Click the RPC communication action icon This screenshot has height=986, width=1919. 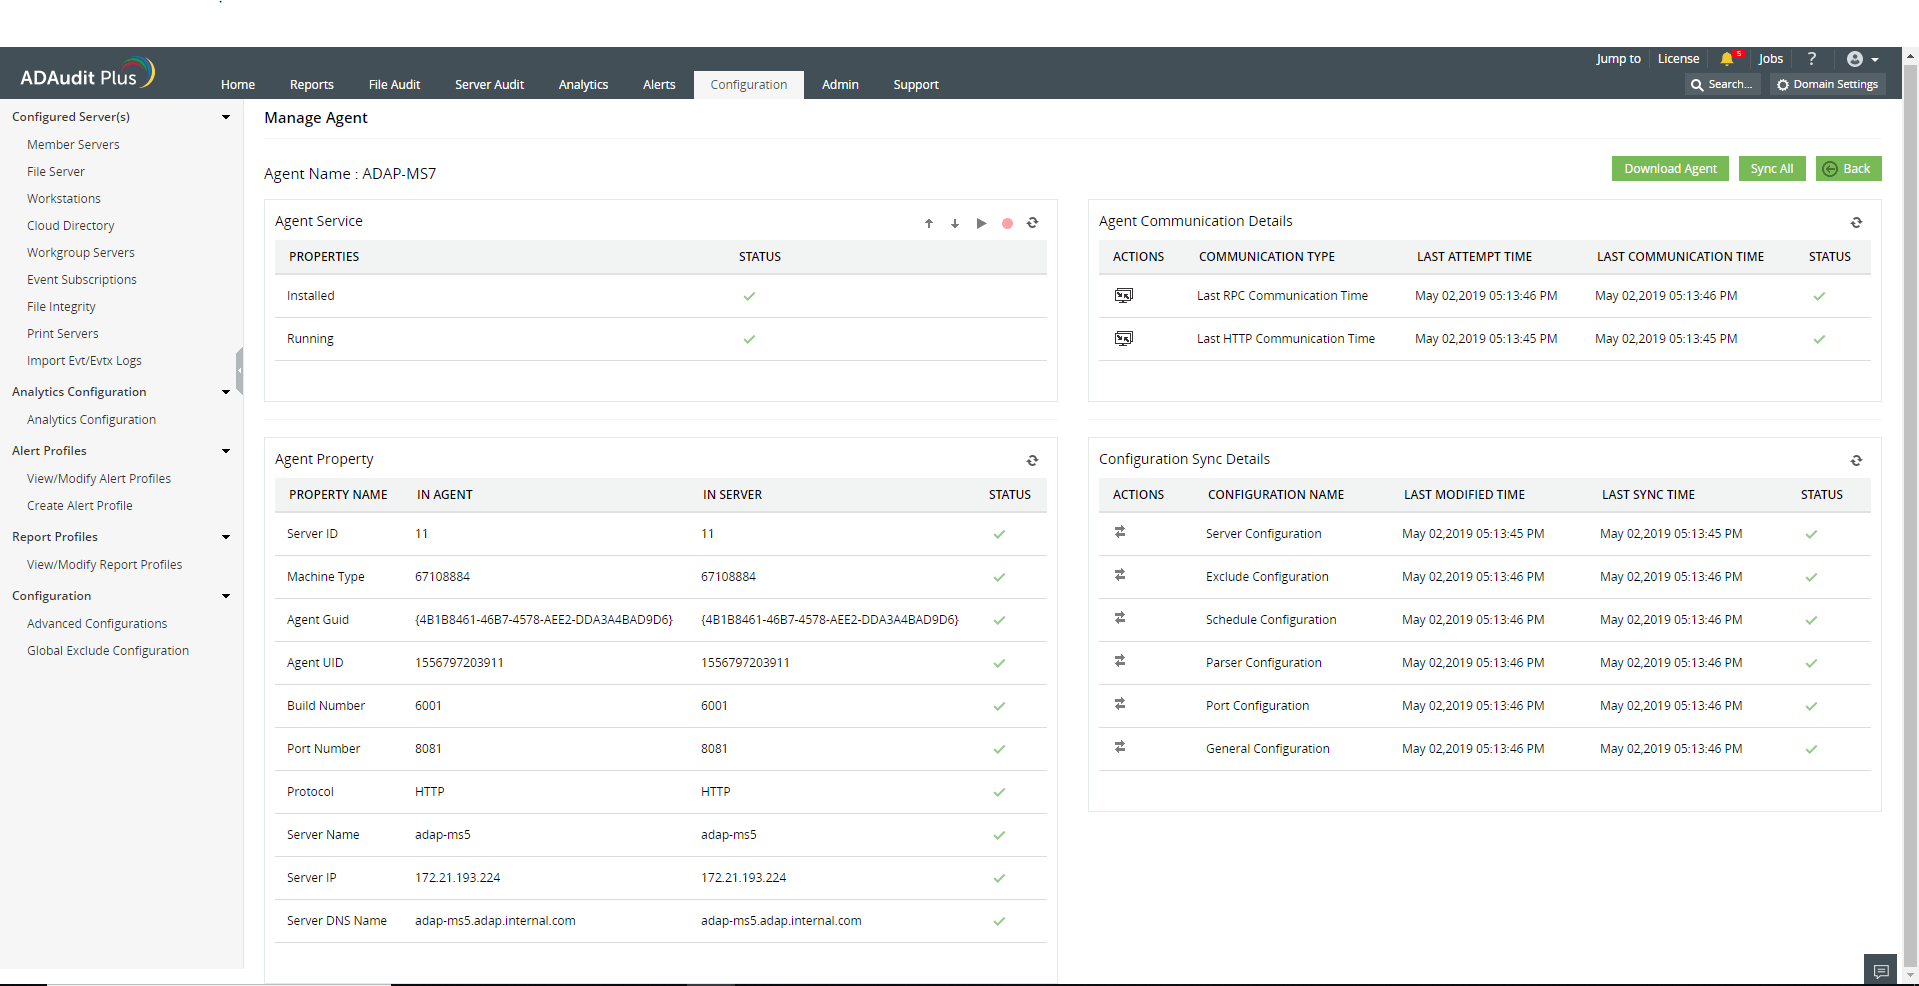(1124, 296)
